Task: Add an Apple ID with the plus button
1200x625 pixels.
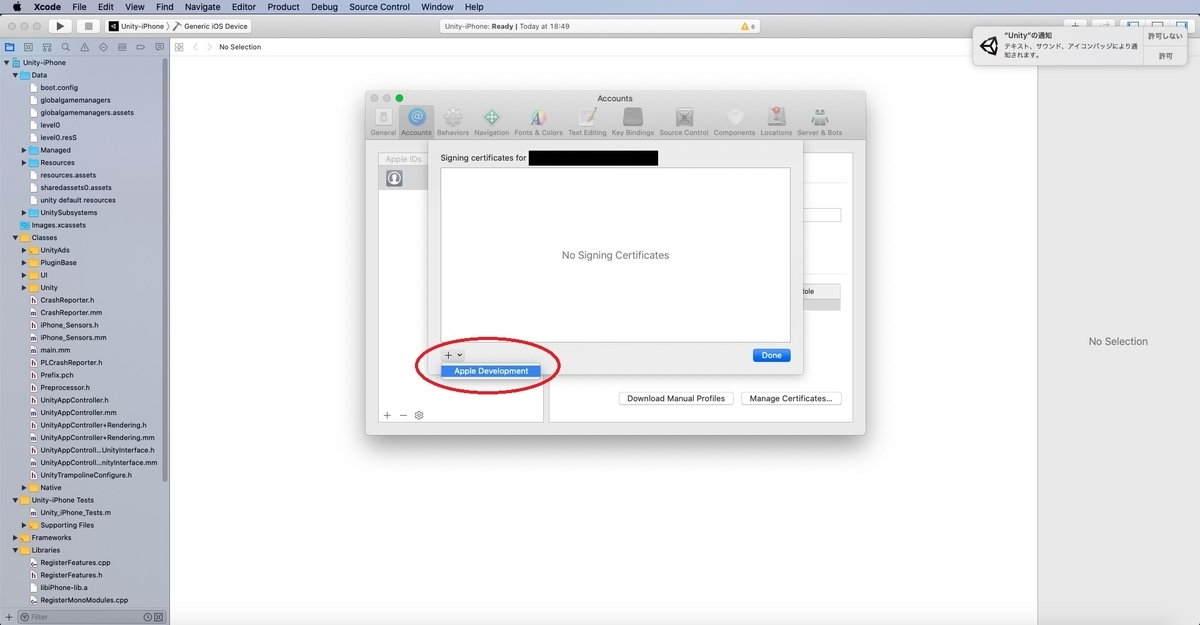Action: tap(387, 415)
